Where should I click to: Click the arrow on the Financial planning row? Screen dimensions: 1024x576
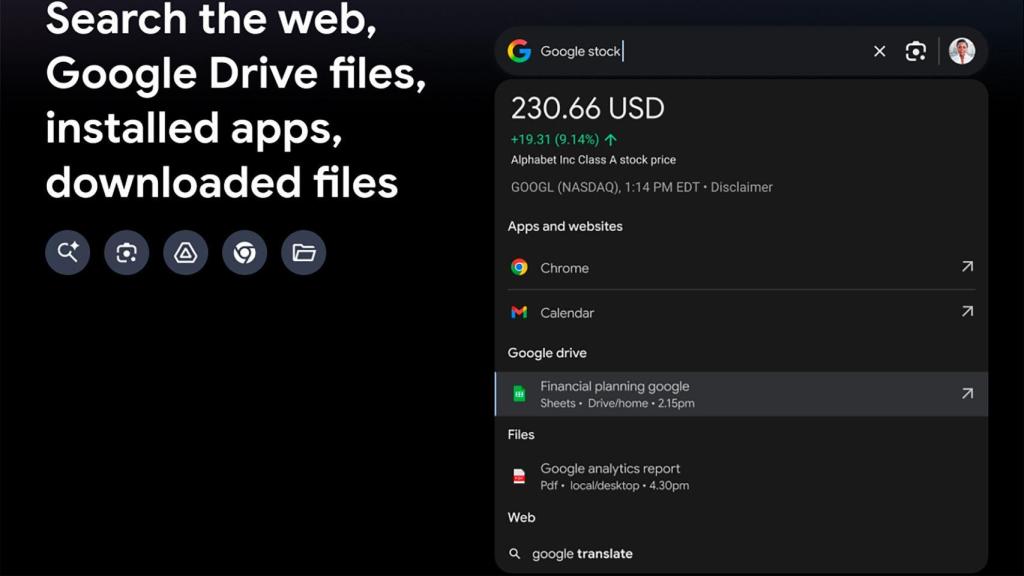pyautogui.click(x=966, y=393)
